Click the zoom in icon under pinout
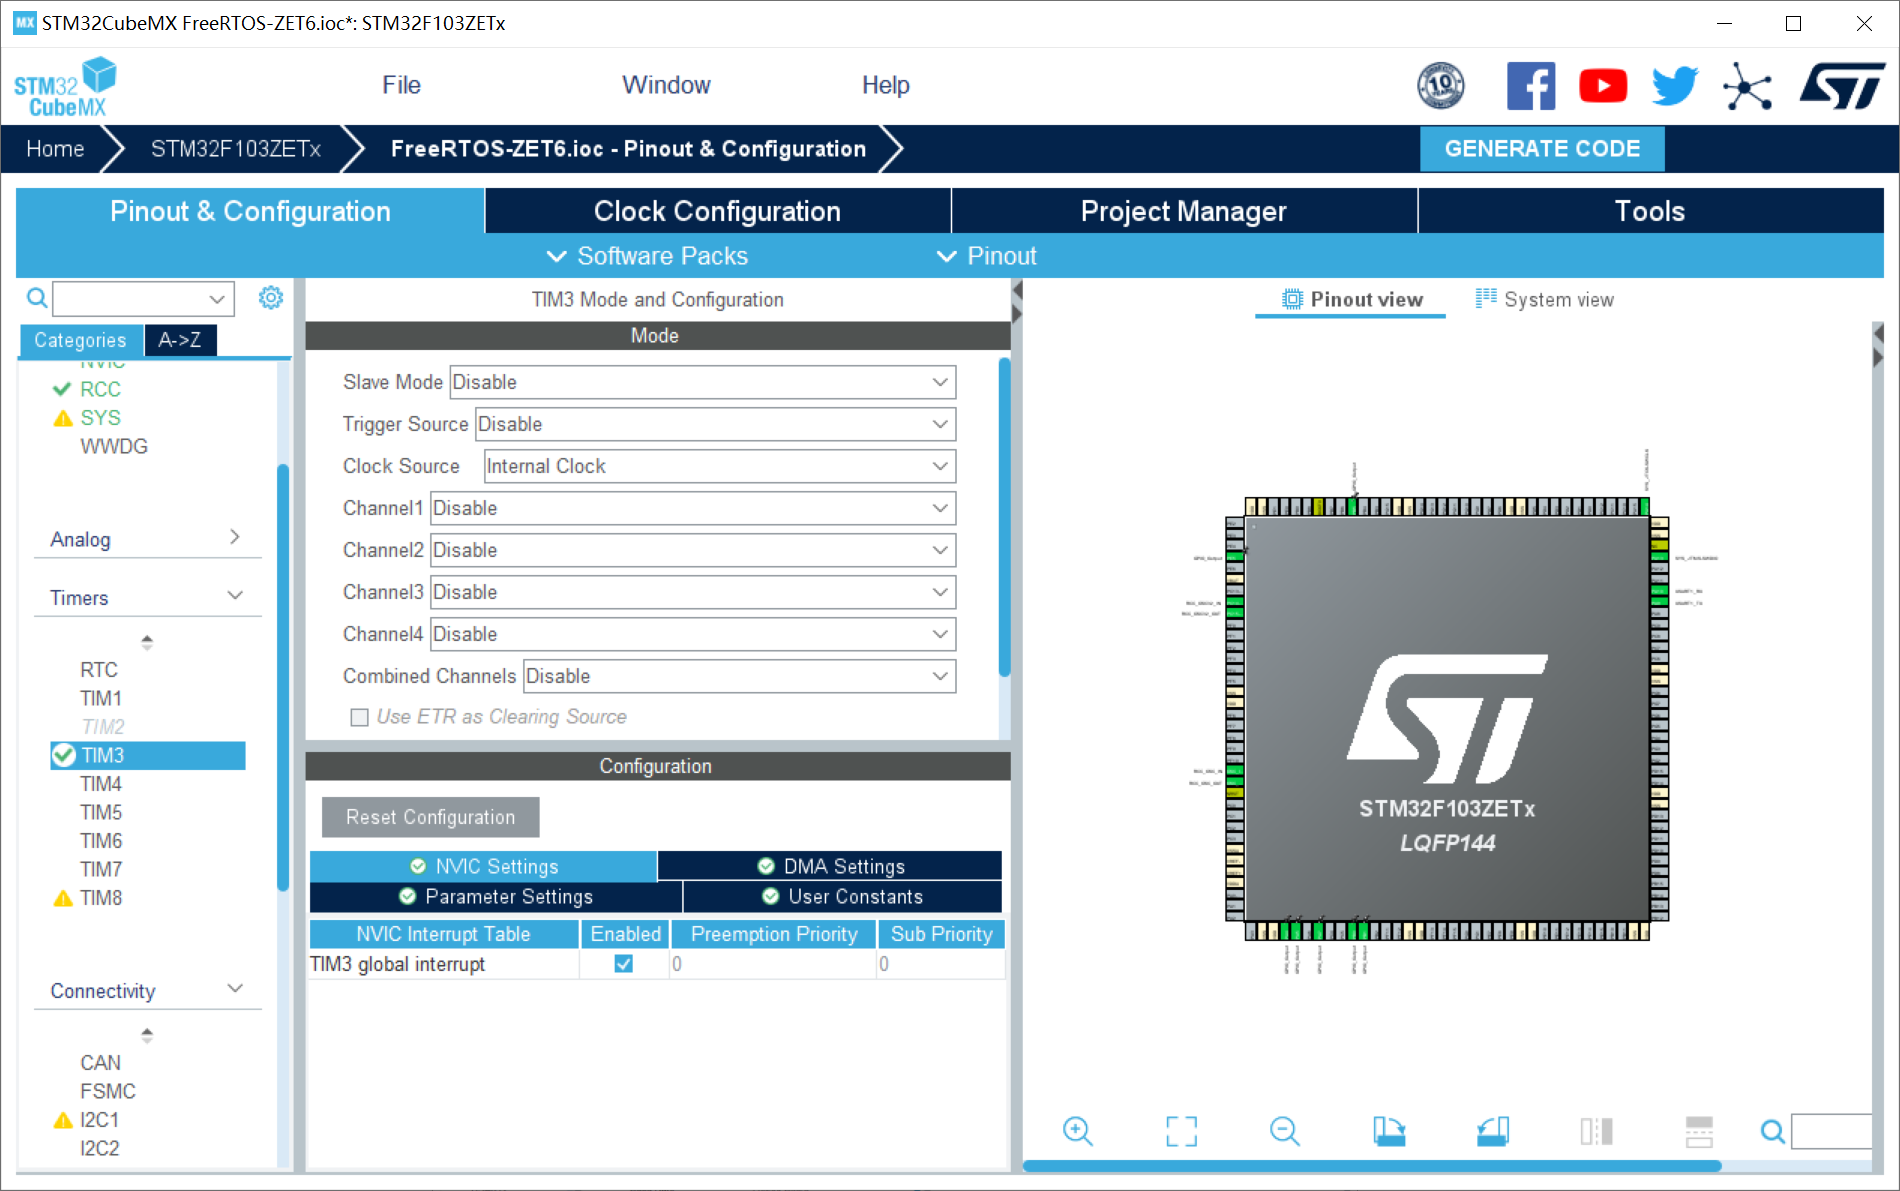1900x1191 pixels. [x=1078, y=1131]
